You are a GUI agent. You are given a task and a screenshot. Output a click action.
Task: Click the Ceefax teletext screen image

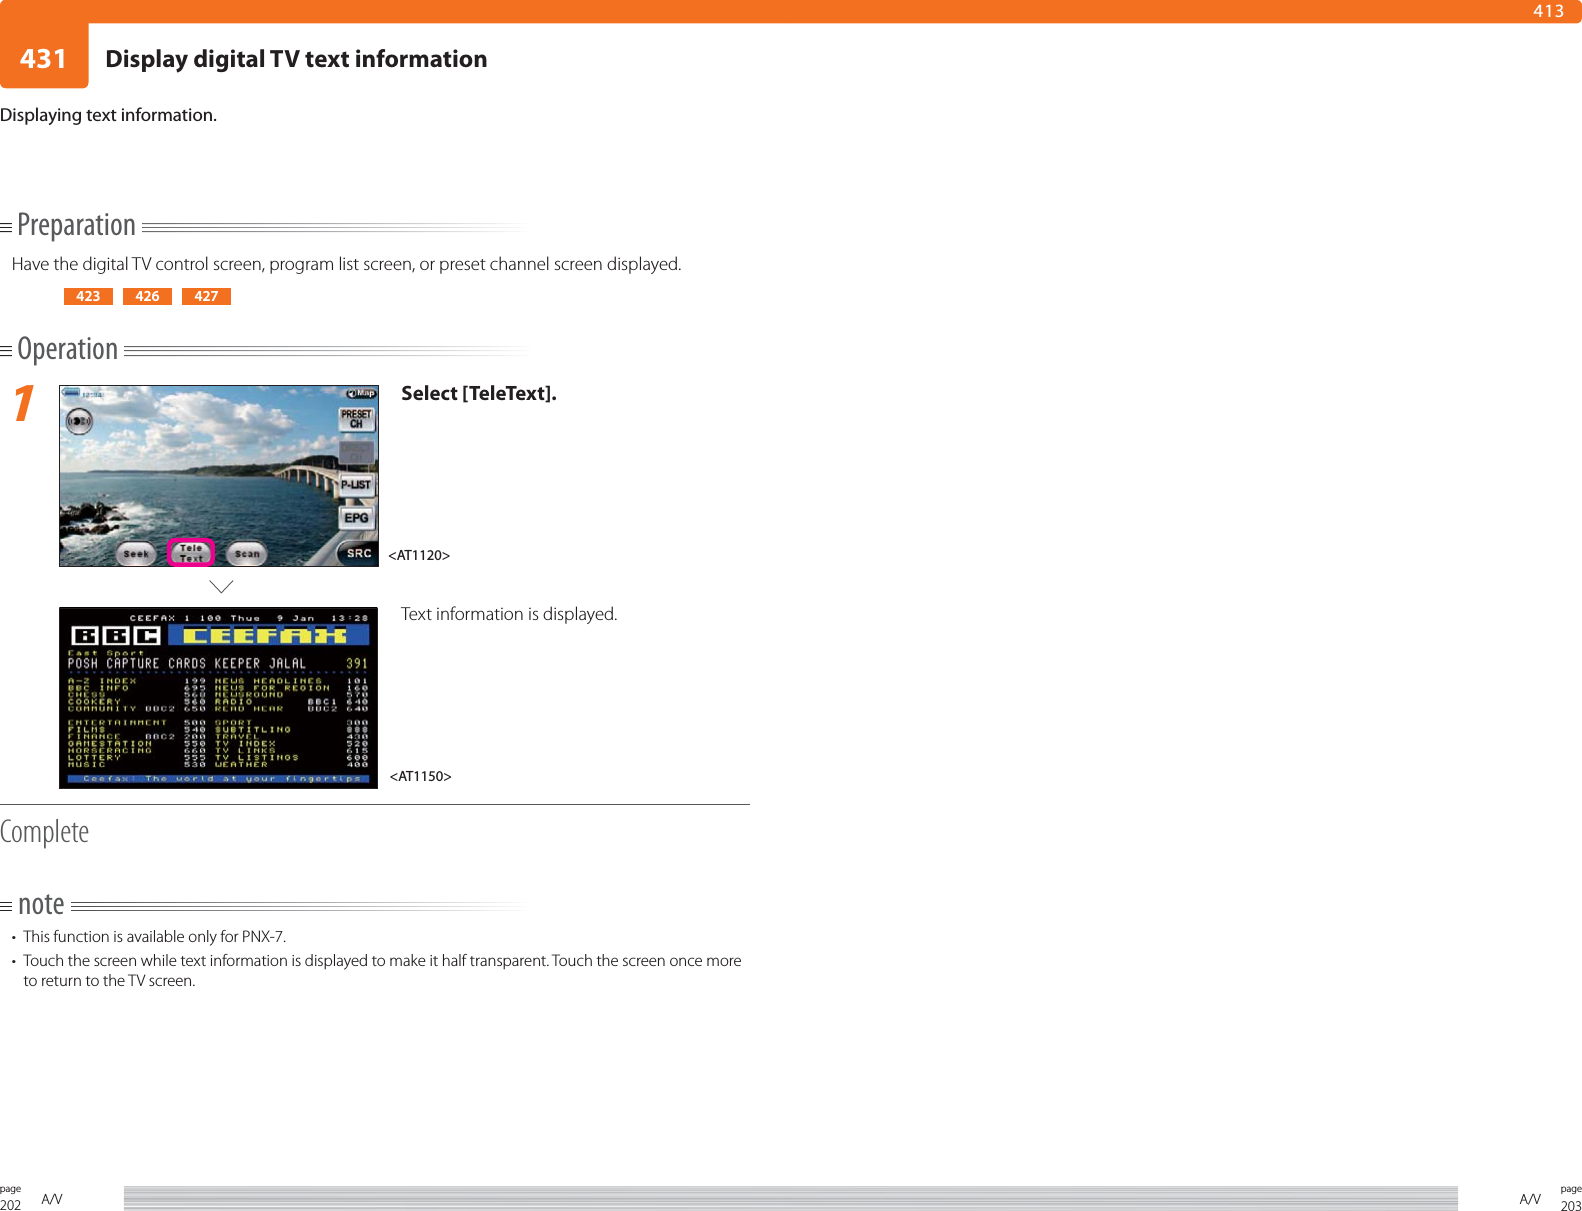218,697
